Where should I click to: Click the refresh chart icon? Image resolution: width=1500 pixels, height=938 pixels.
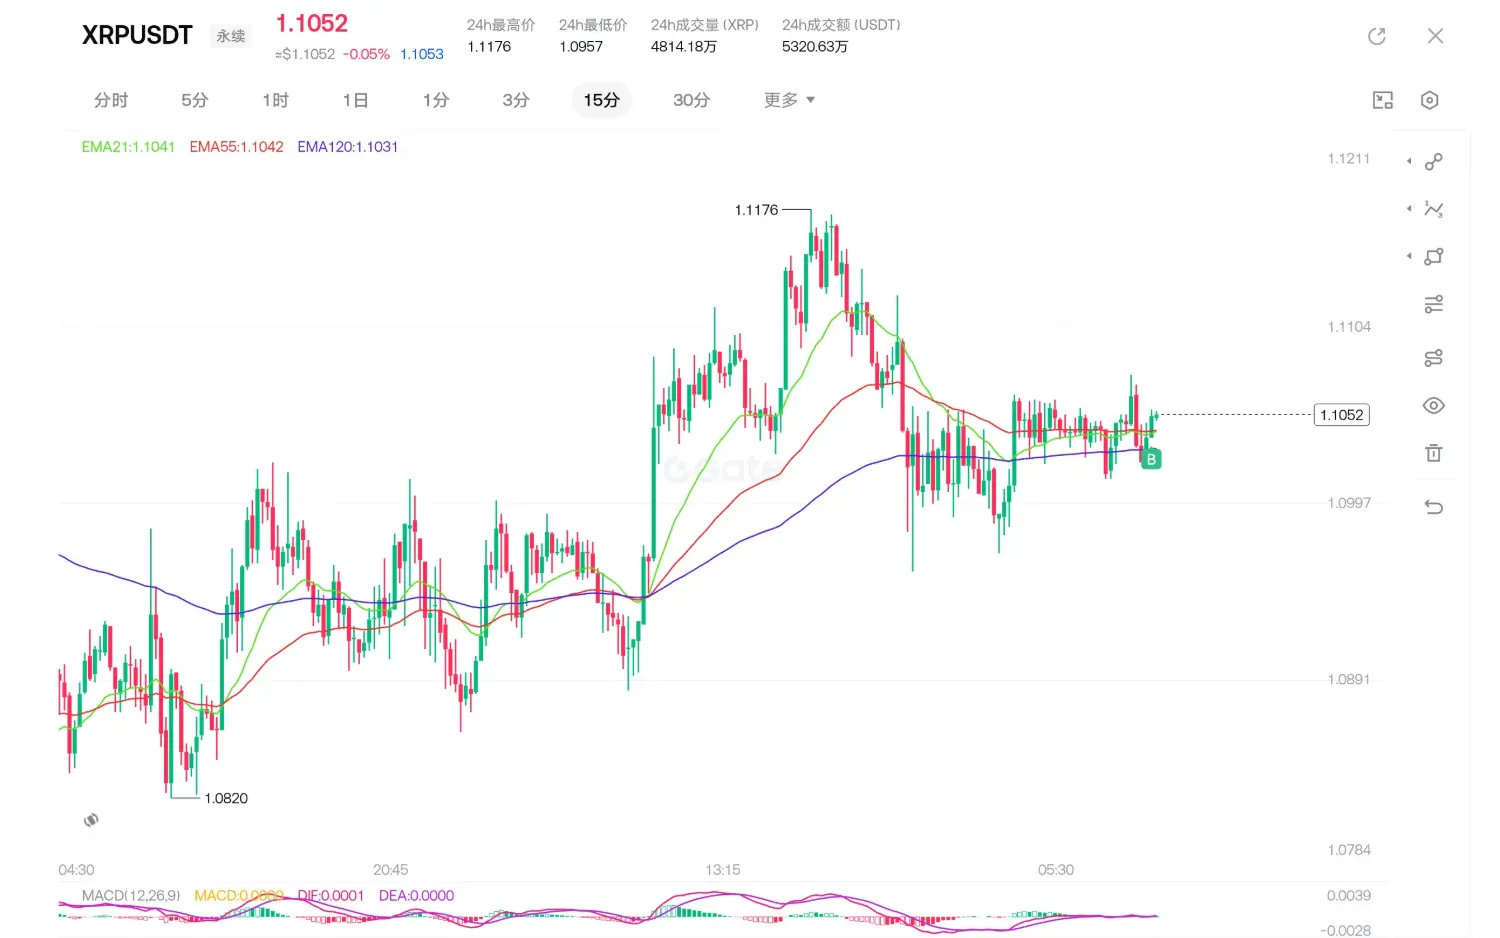pyautogui.click(x=1377, y=36)
